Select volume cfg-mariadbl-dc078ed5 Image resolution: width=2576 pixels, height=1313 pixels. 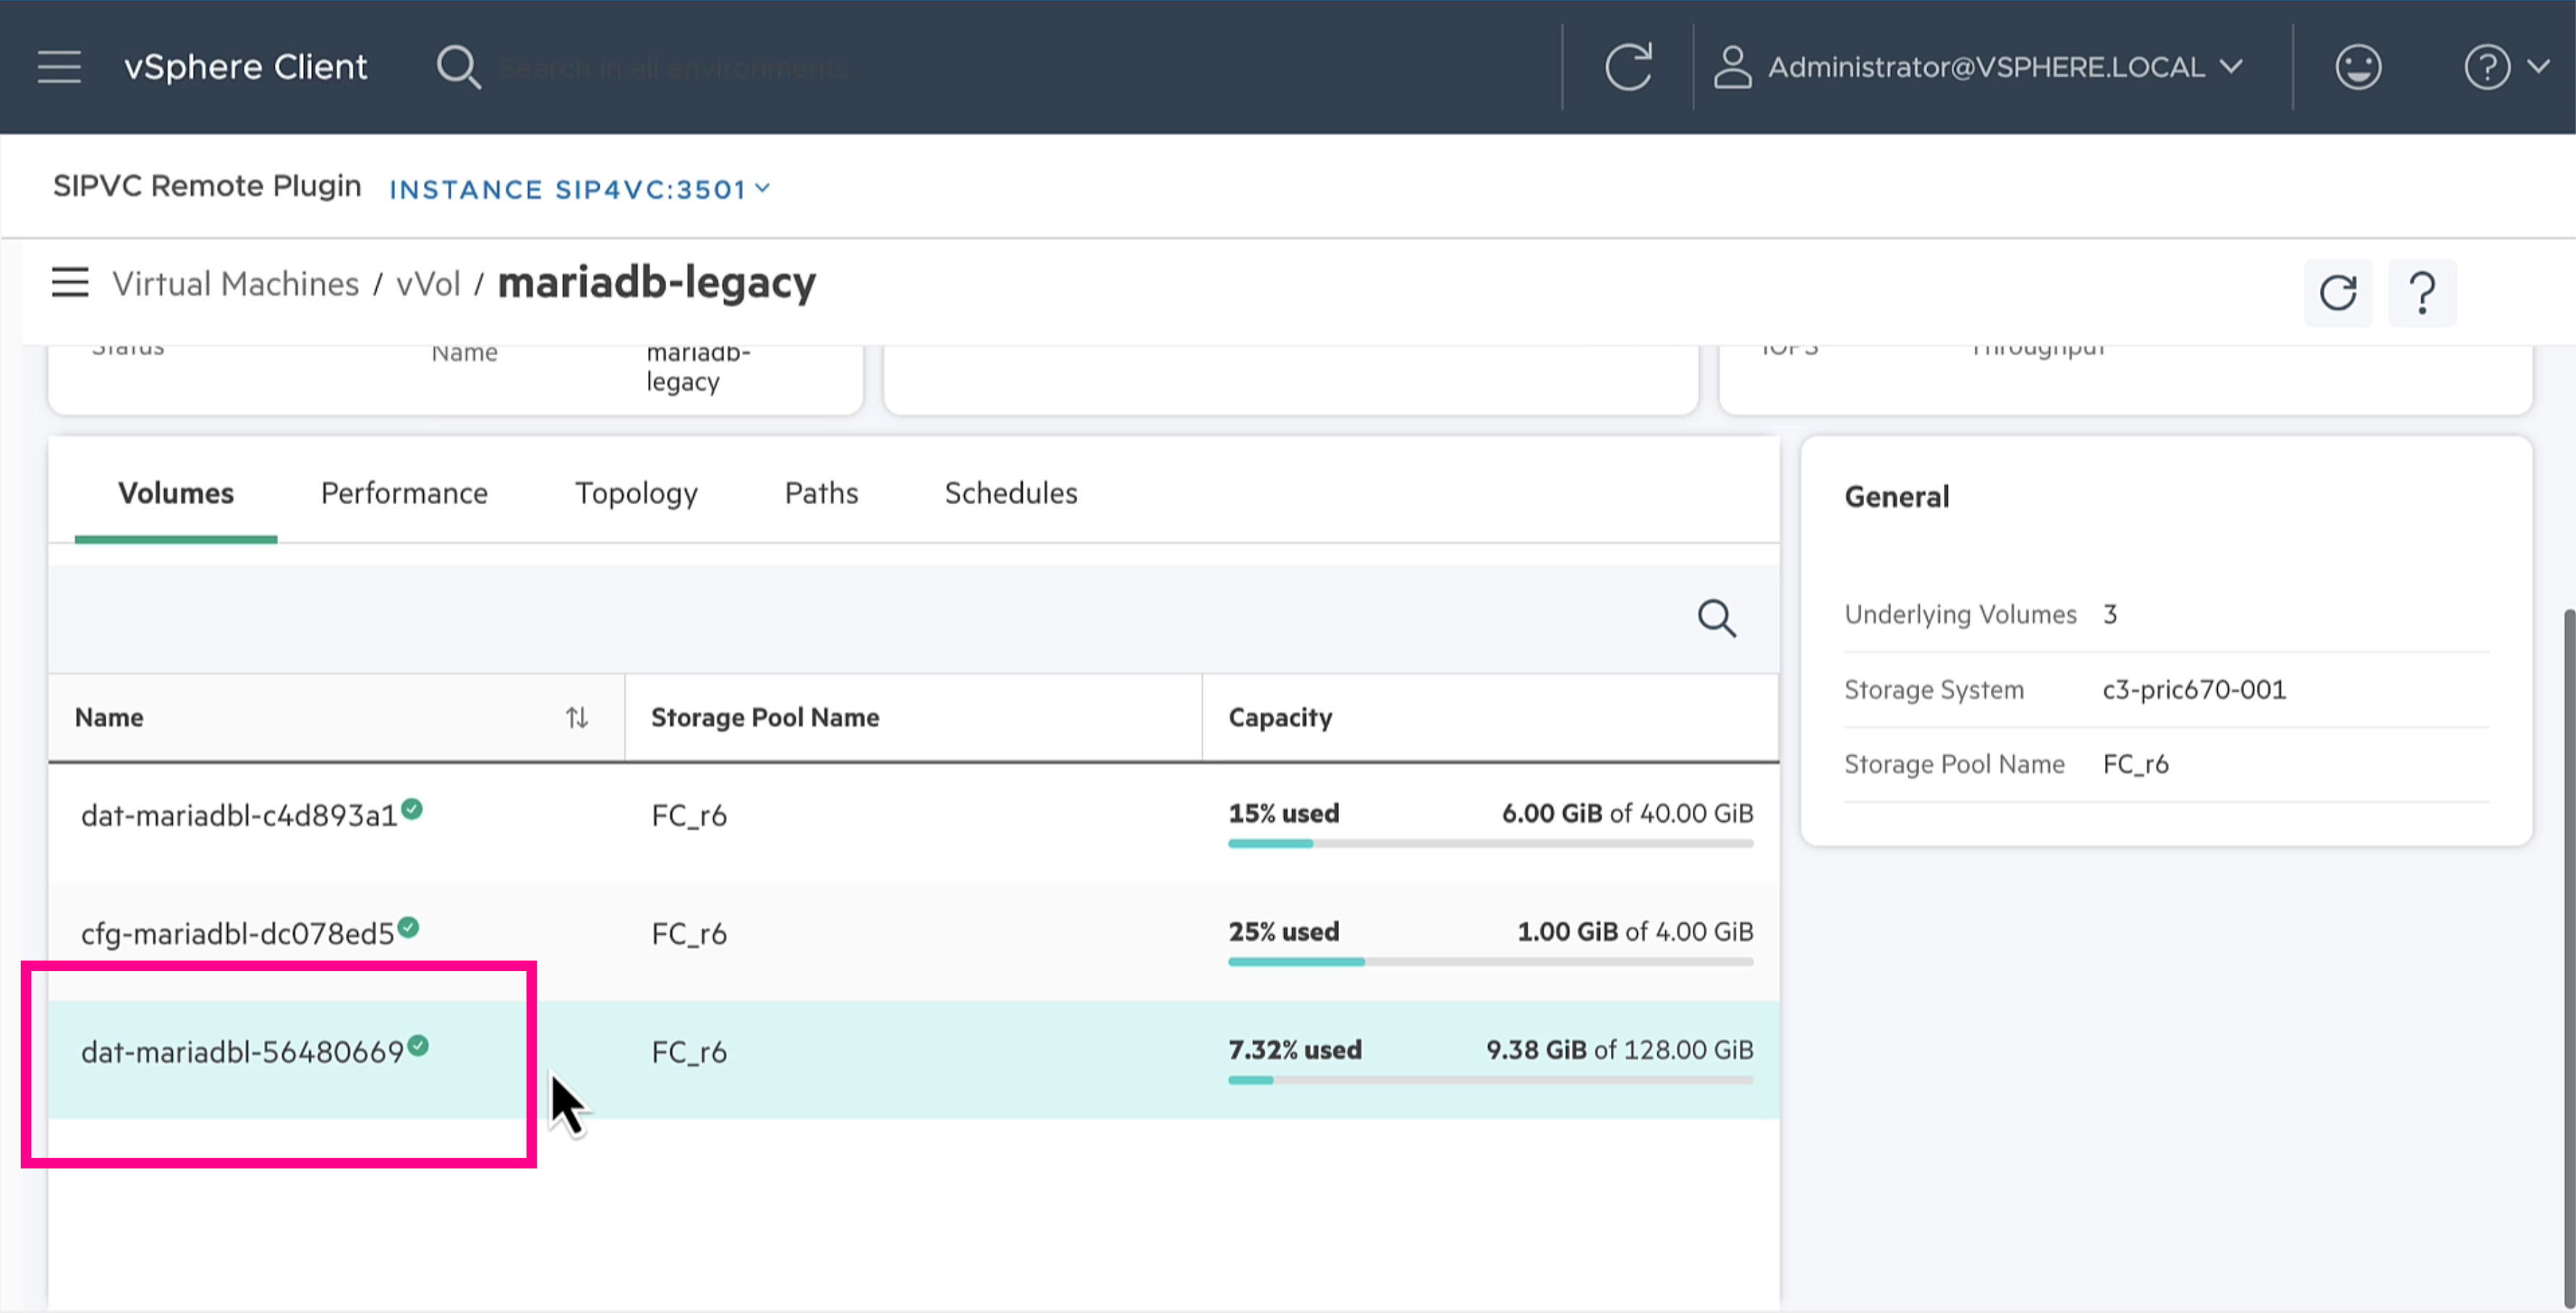coord(237,934)
